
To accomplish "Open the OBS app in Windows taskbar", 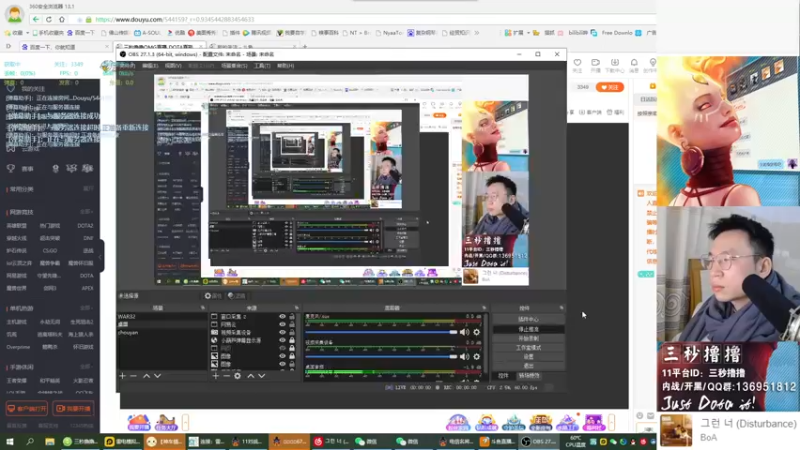I will (539, 442).
